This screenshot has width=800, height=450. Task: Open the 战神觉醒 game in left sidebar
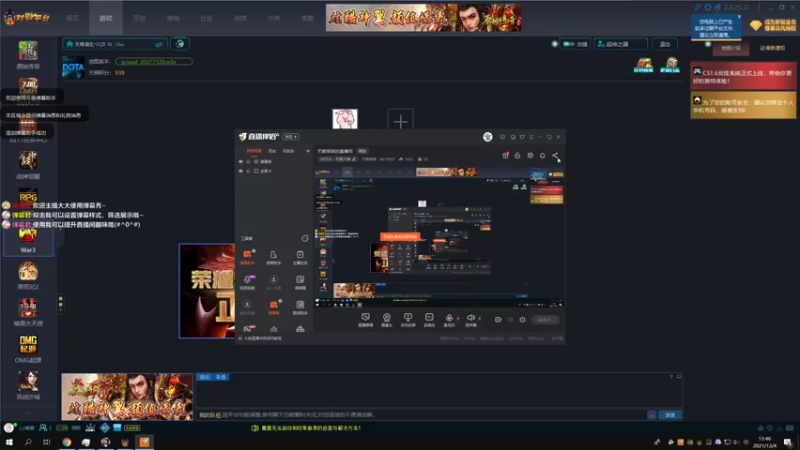pyautogui.click(x=28, y=161)
